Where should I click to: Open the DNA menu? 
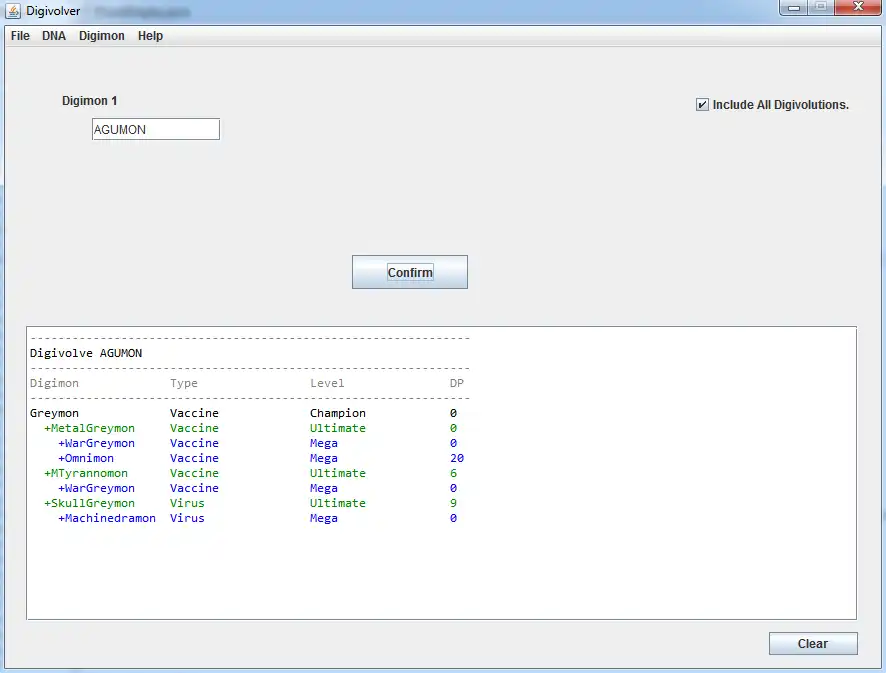tap(54, 36)
